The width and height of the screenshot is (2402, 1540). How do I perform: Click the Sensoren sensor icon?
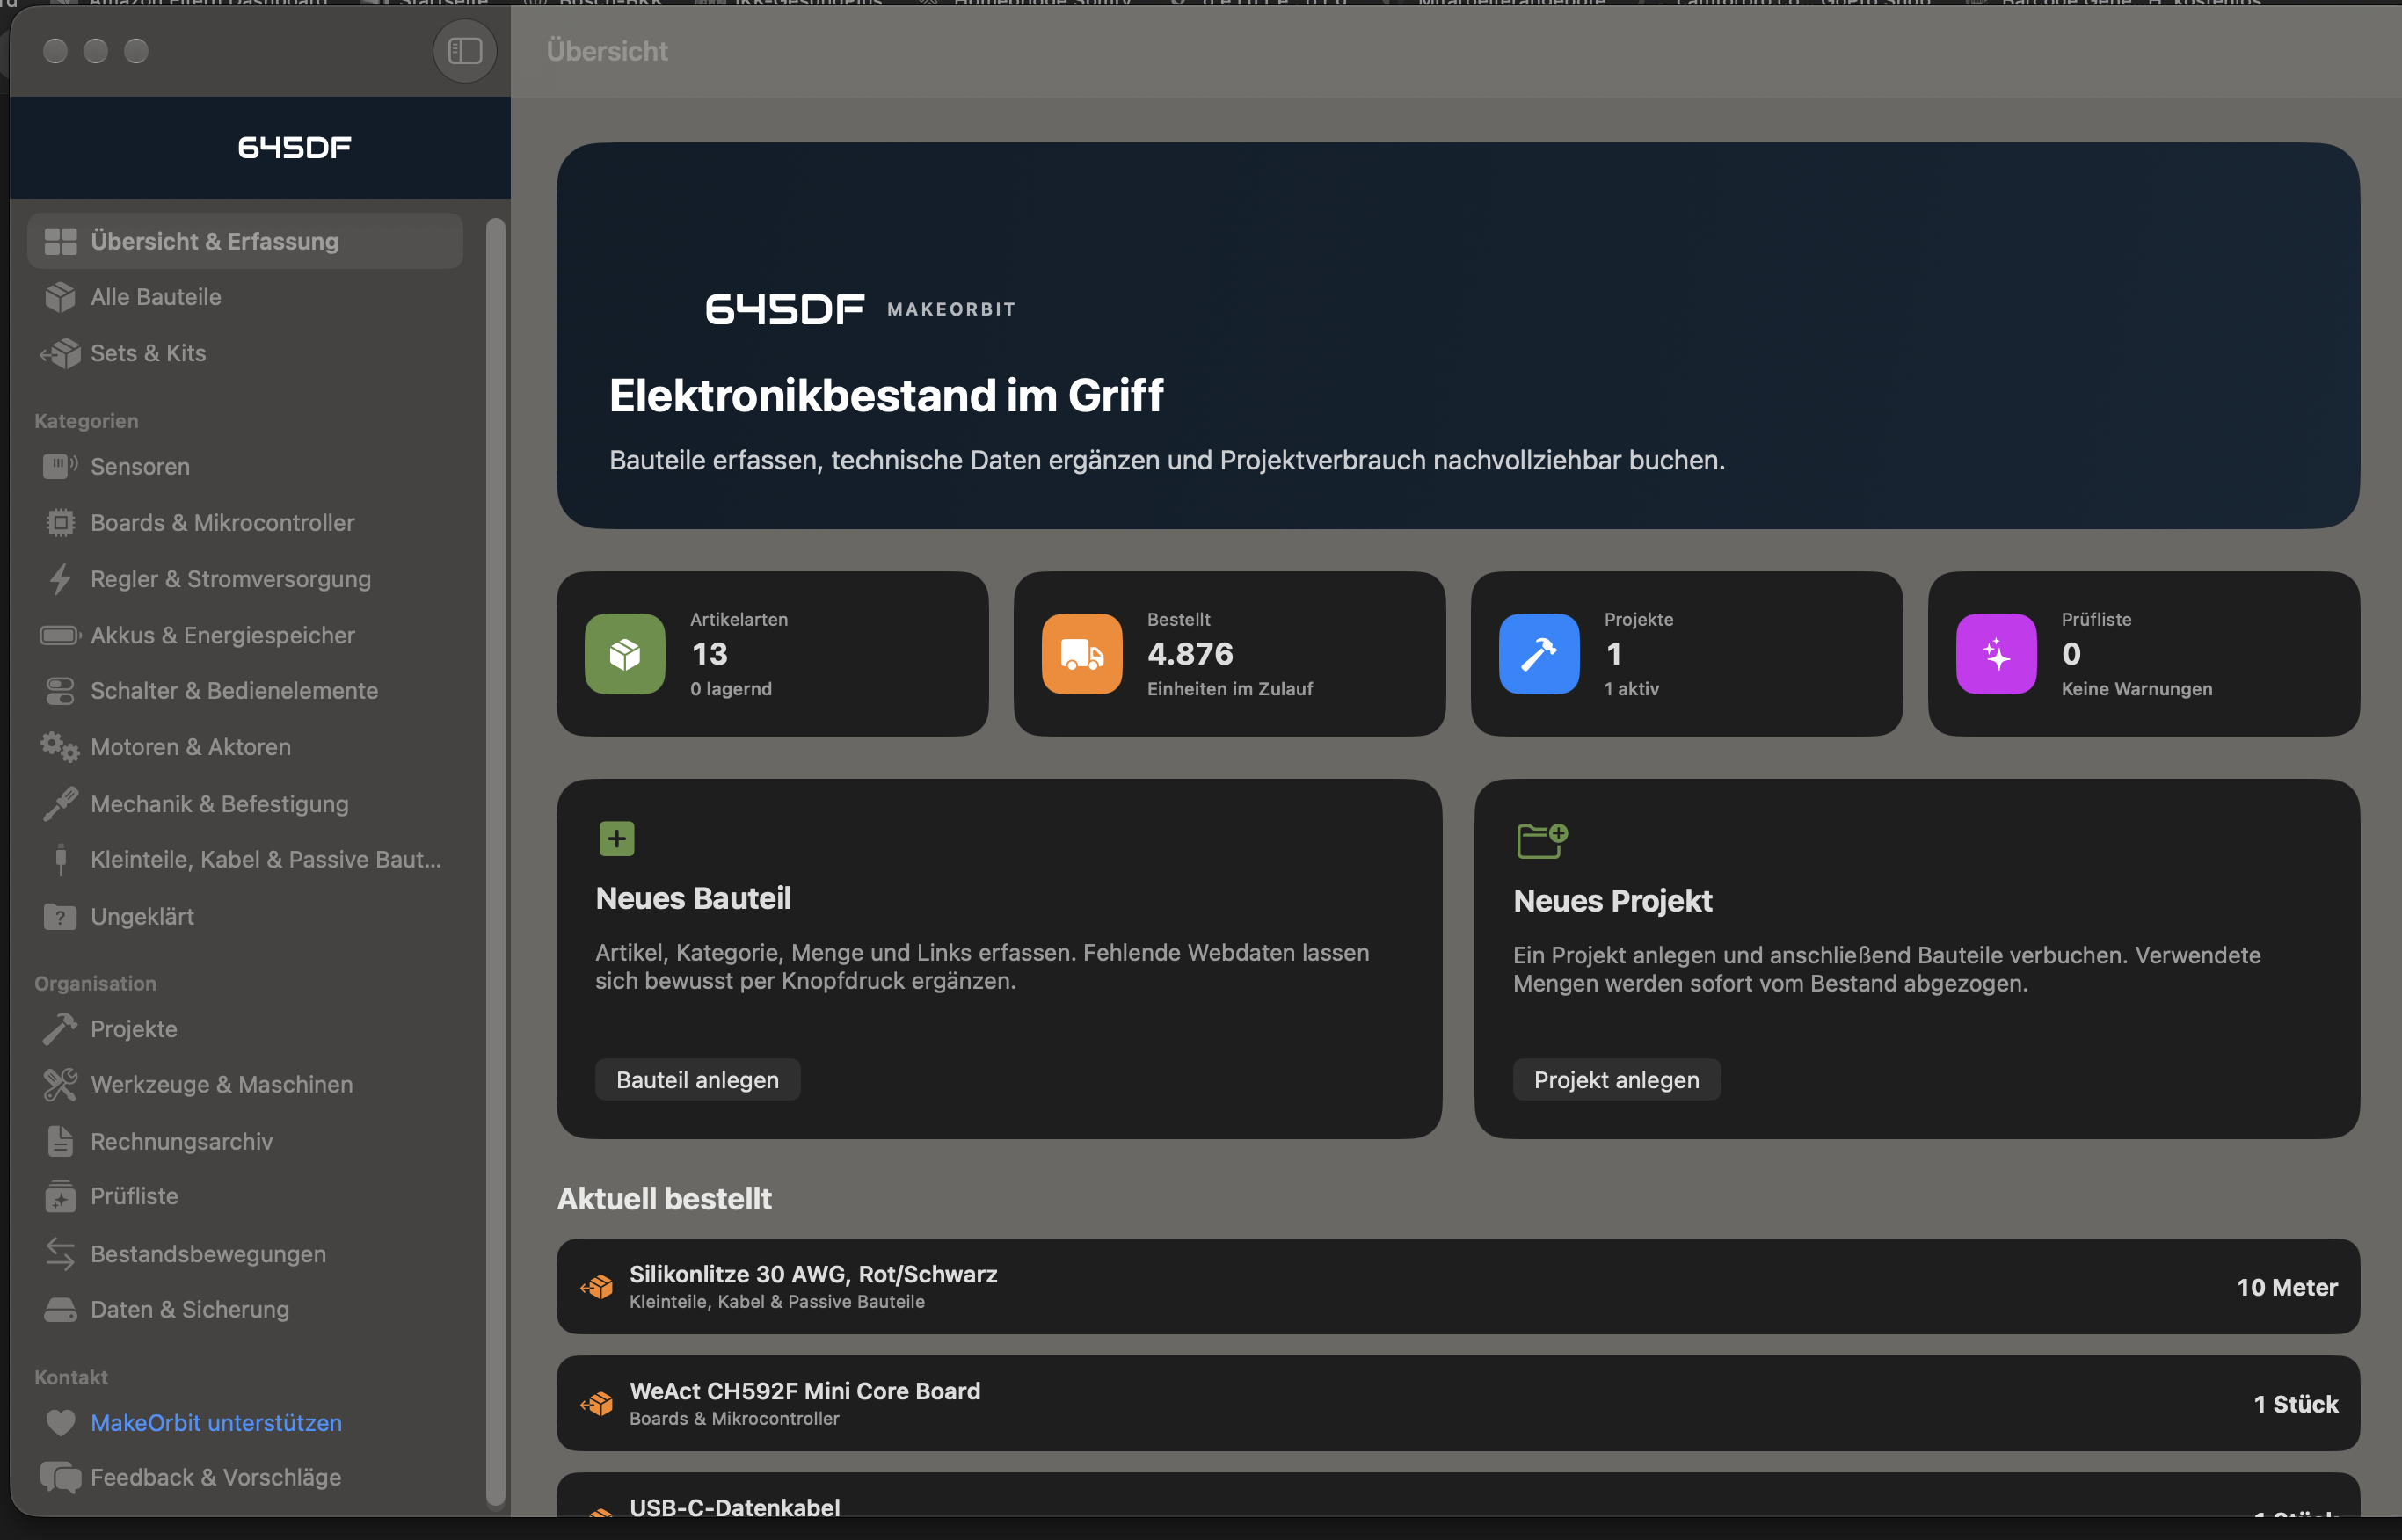pos(60,466)
